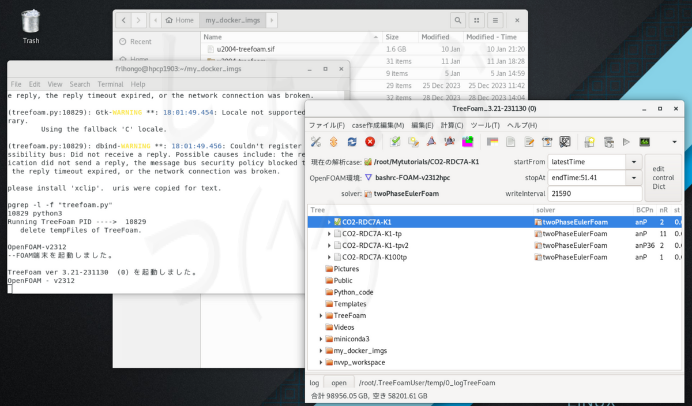Click the edit control Dict button
This screenshot has height=406, width=692.
click(663, 178)
